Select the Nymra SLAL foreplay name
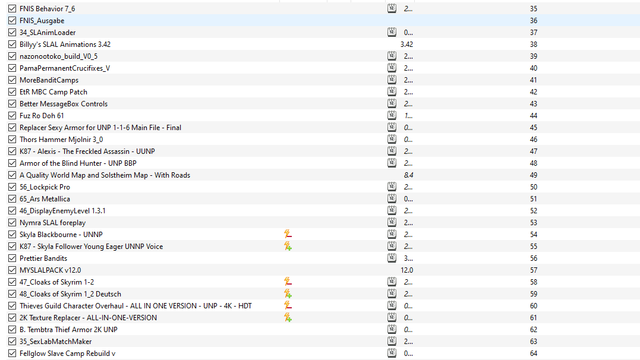The width and height of the screenshot is (640, 360). (x=52, y=222)
